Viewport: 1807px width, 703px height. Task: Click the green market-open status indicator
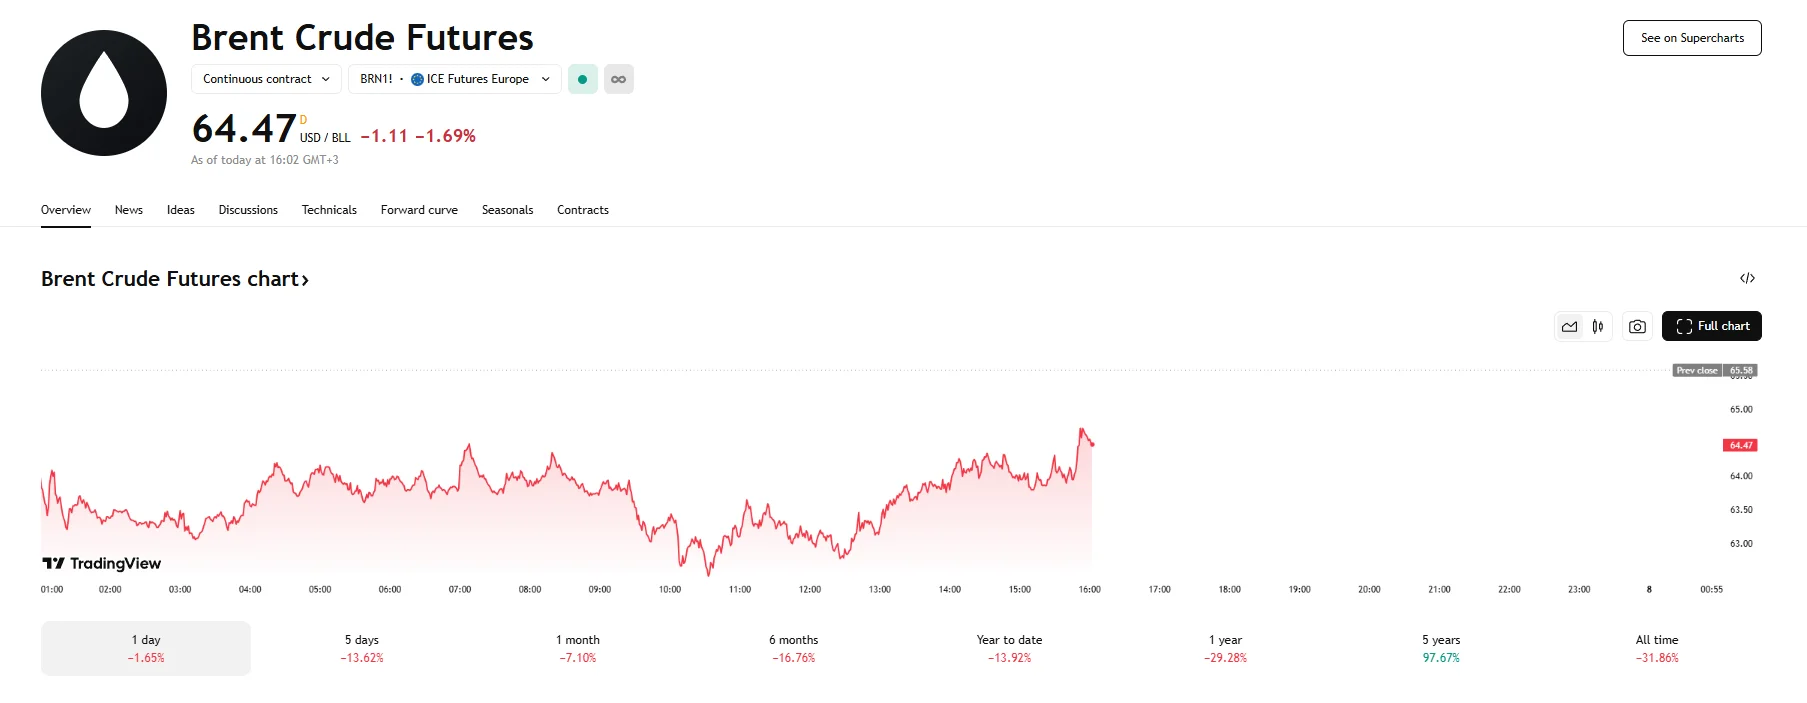pos(582,79)
